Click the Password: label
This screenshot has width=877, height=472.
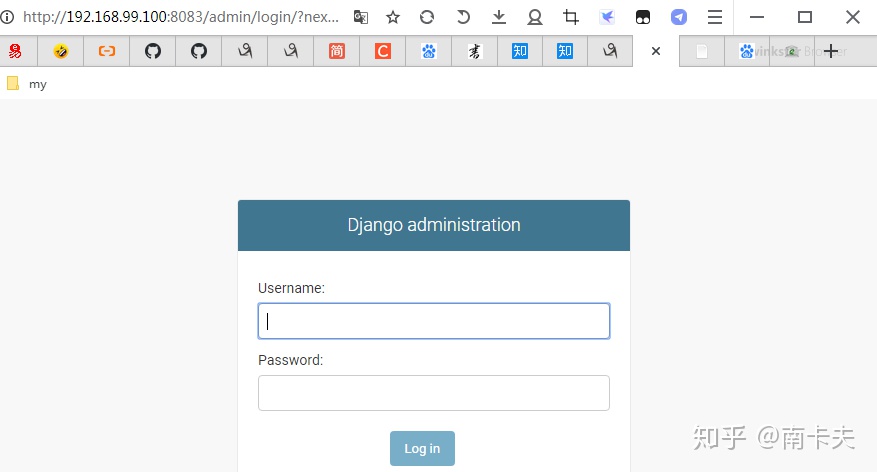coord(290,360)
